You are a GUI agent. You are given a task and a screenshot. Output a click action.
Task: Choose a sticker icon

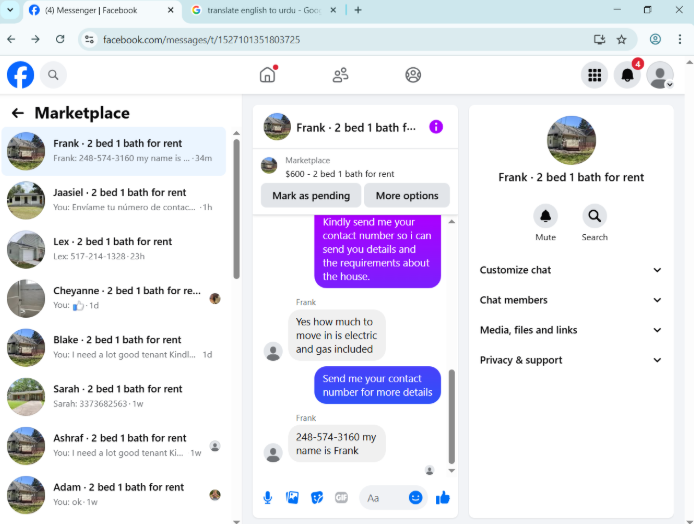coord(317,498)
